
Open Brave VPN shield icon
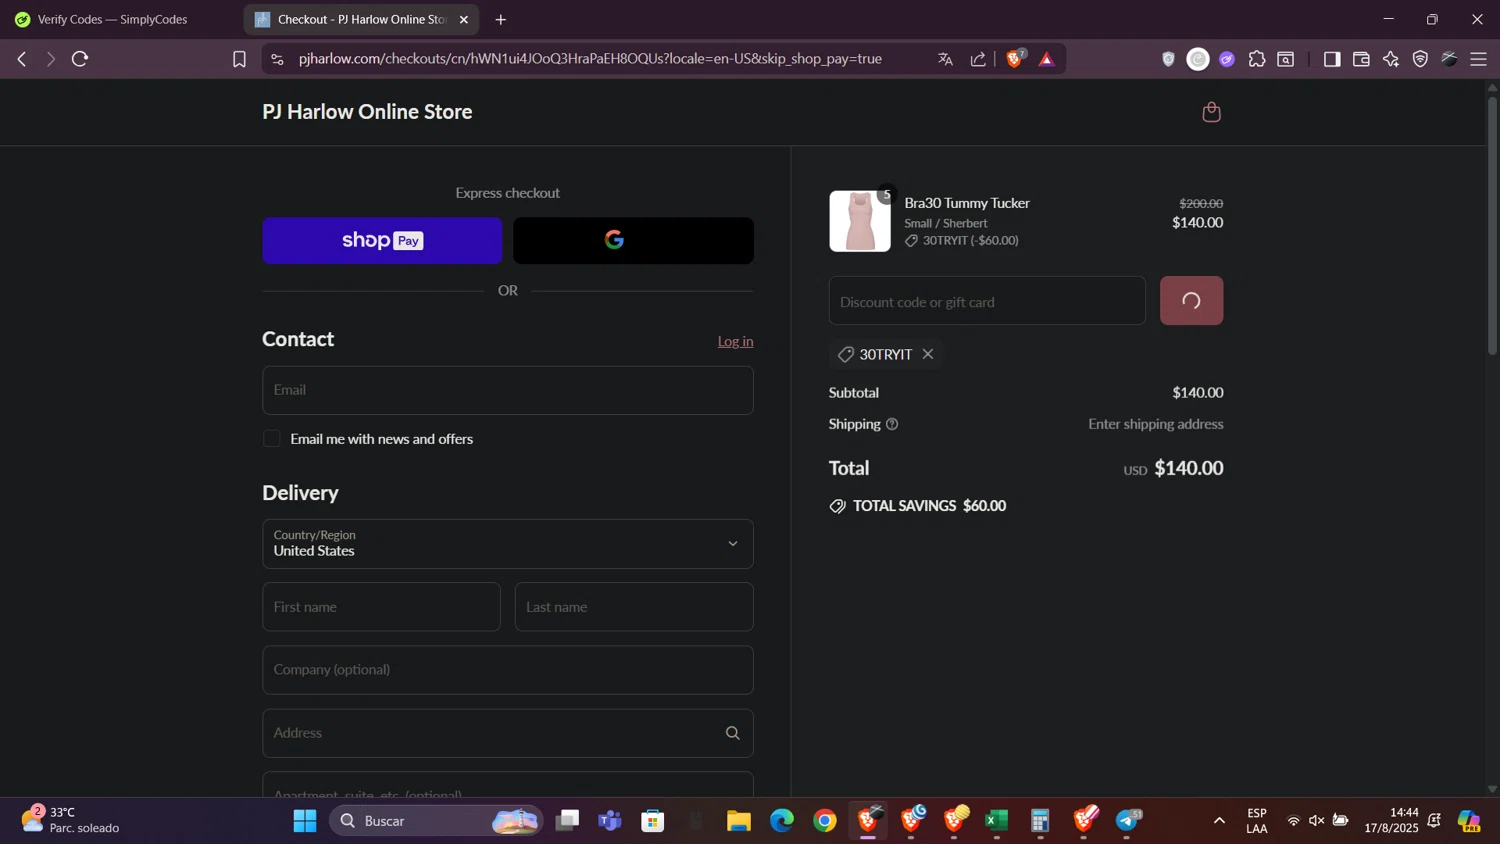1420,59
